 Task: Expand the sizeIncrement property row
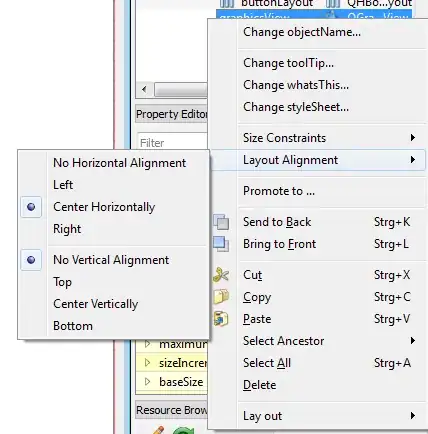148,363
